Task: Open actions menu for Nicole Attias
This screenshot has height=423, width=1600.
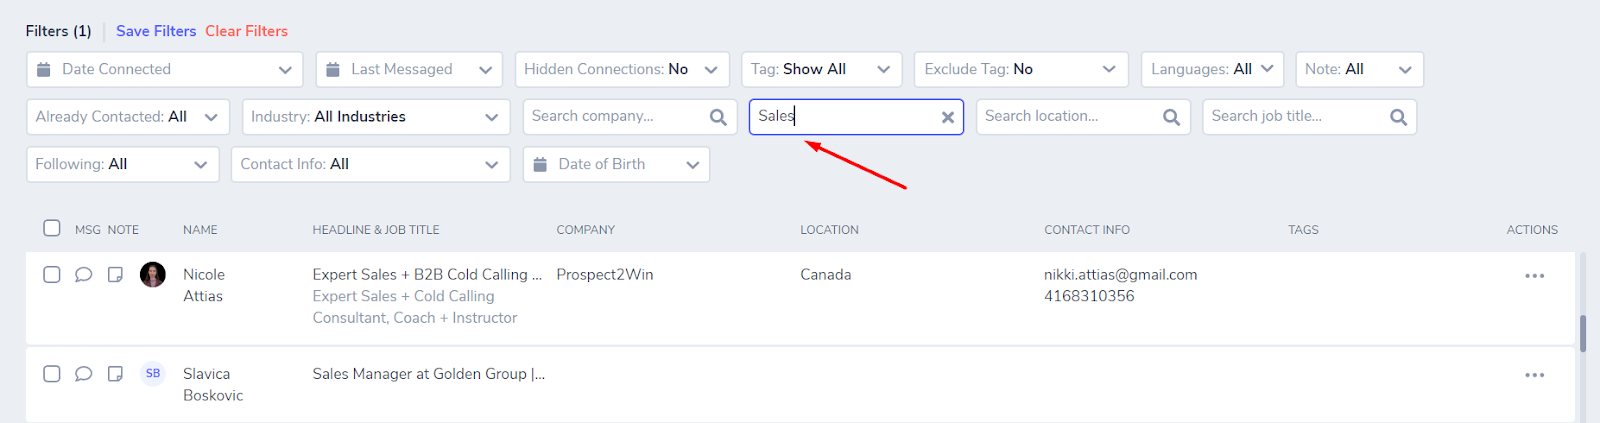Action: click(x=1534, y=275)
